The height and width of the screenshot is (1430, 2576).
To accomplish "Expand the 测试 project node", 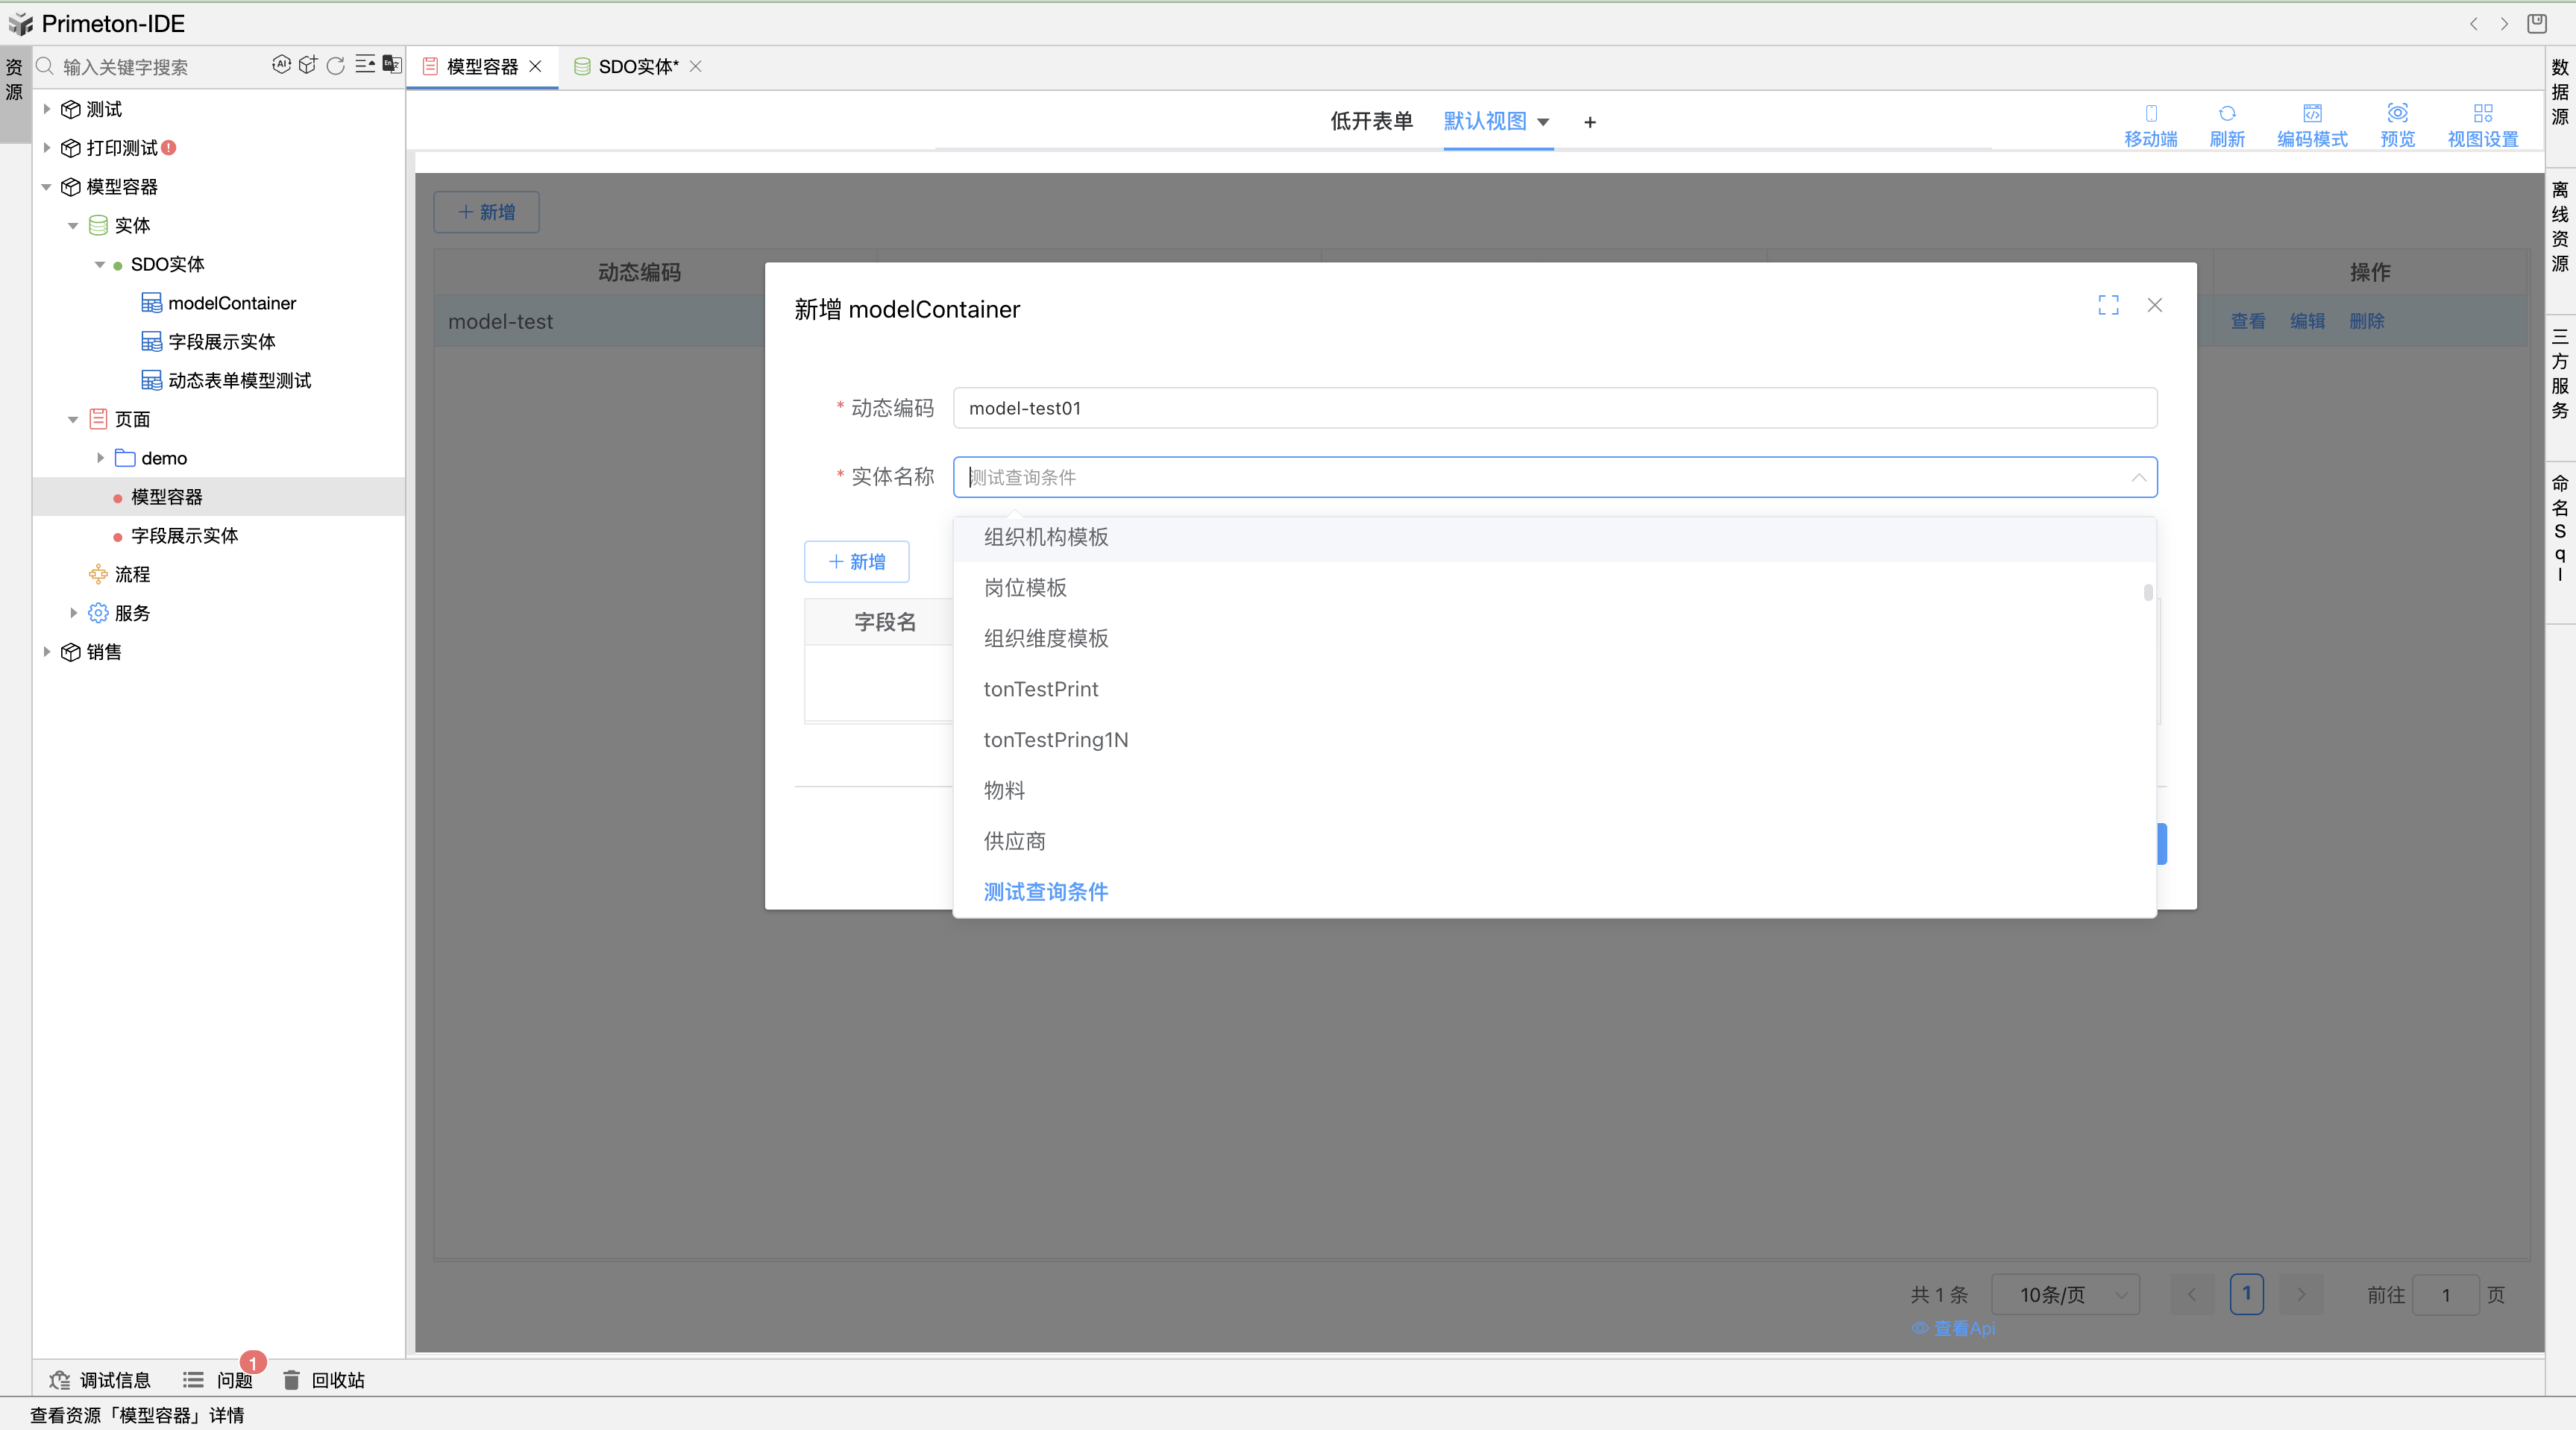I will pyautogui.click(x=47, y=109).
